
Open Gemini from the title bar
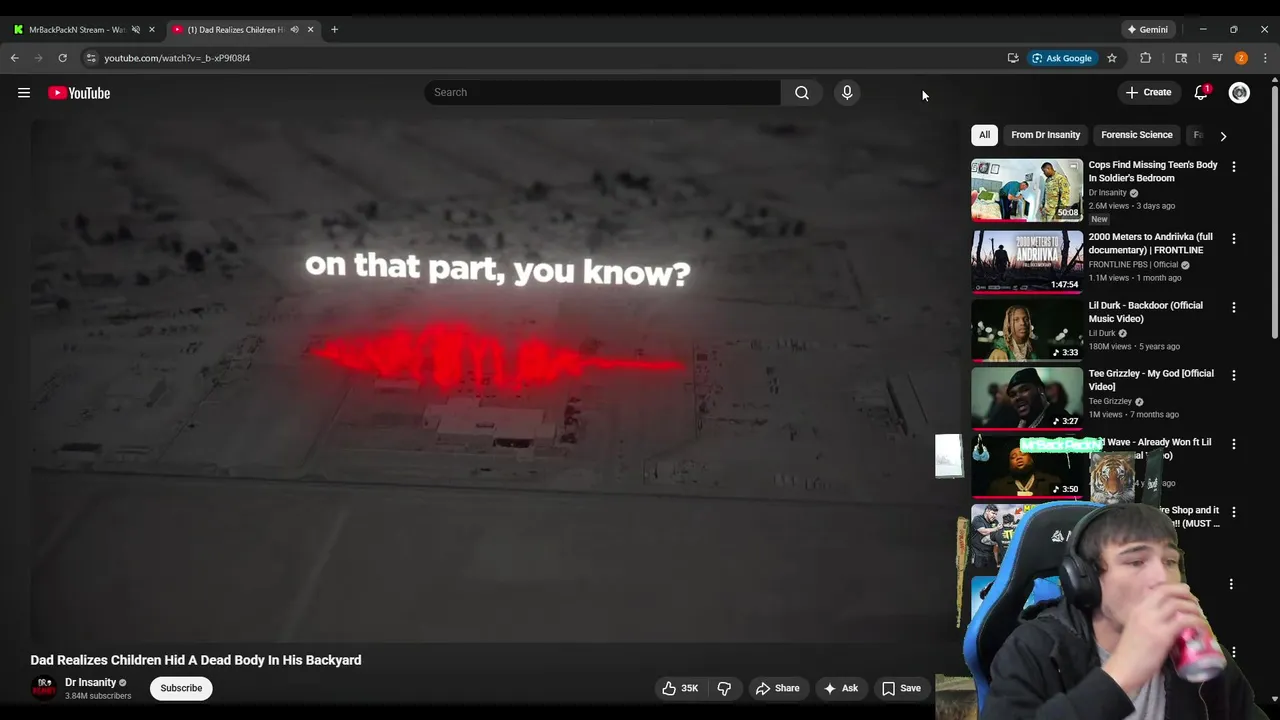(1147, 30)
